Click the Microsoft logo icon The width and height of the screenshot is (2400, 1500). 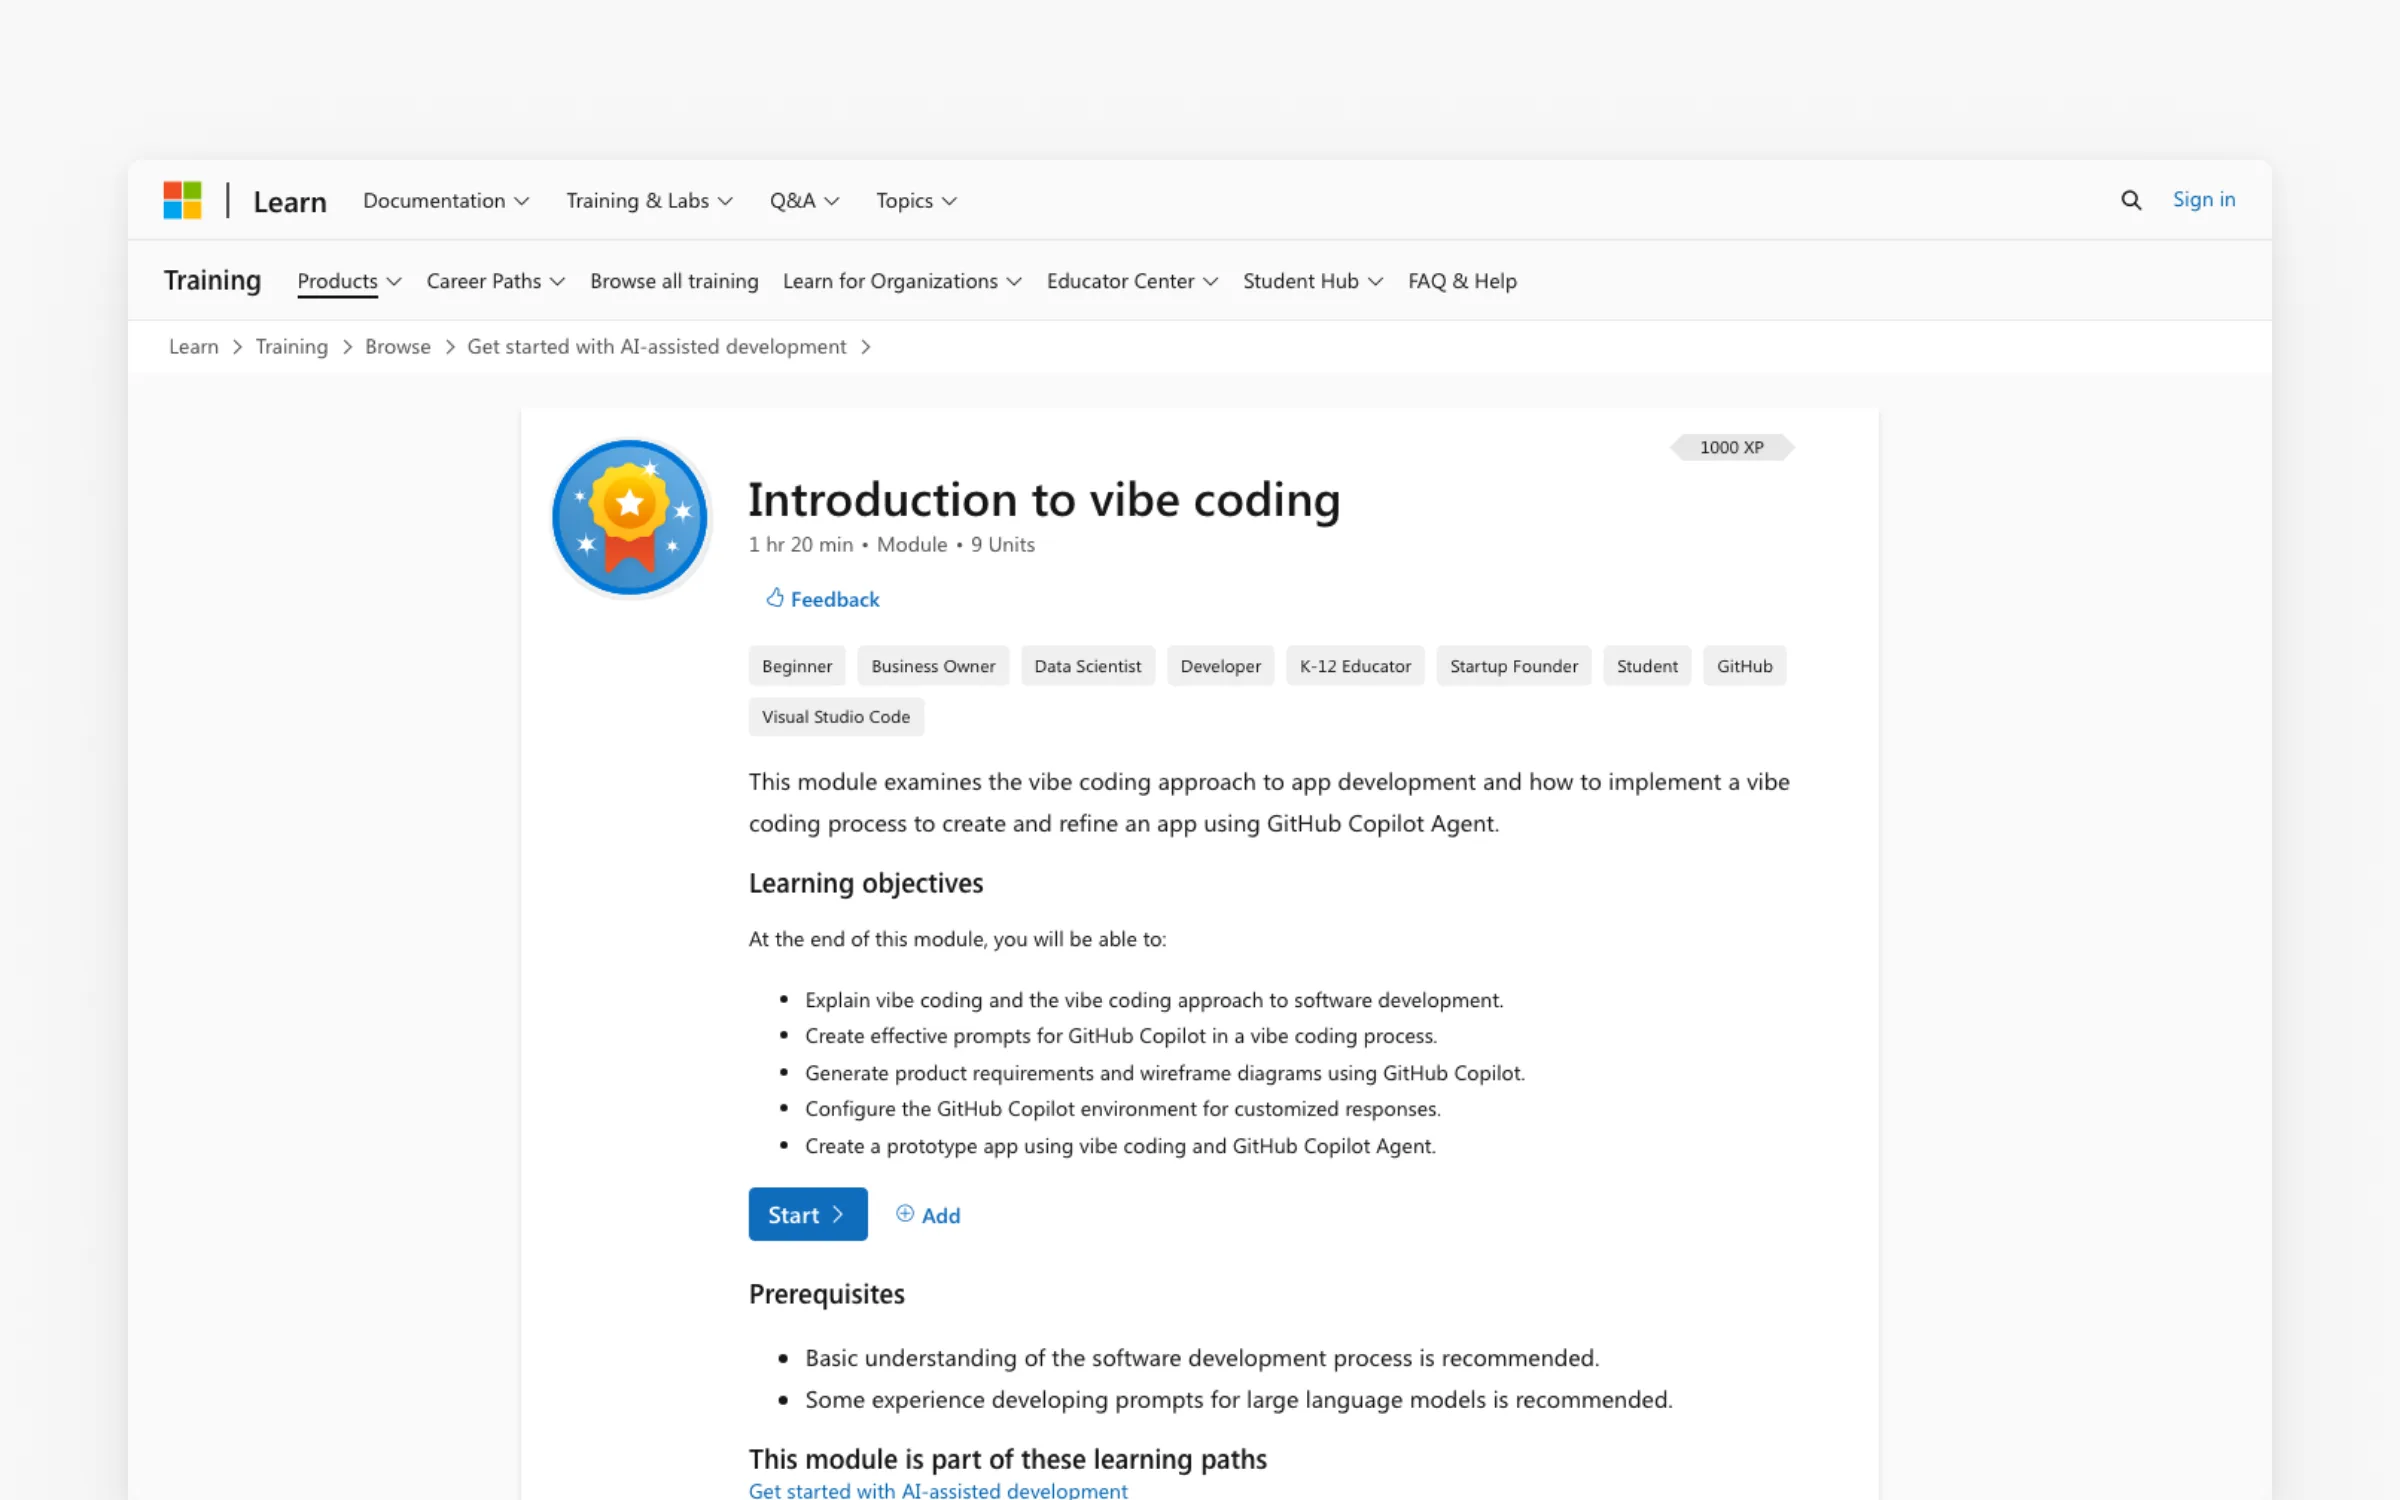point(182,200)
